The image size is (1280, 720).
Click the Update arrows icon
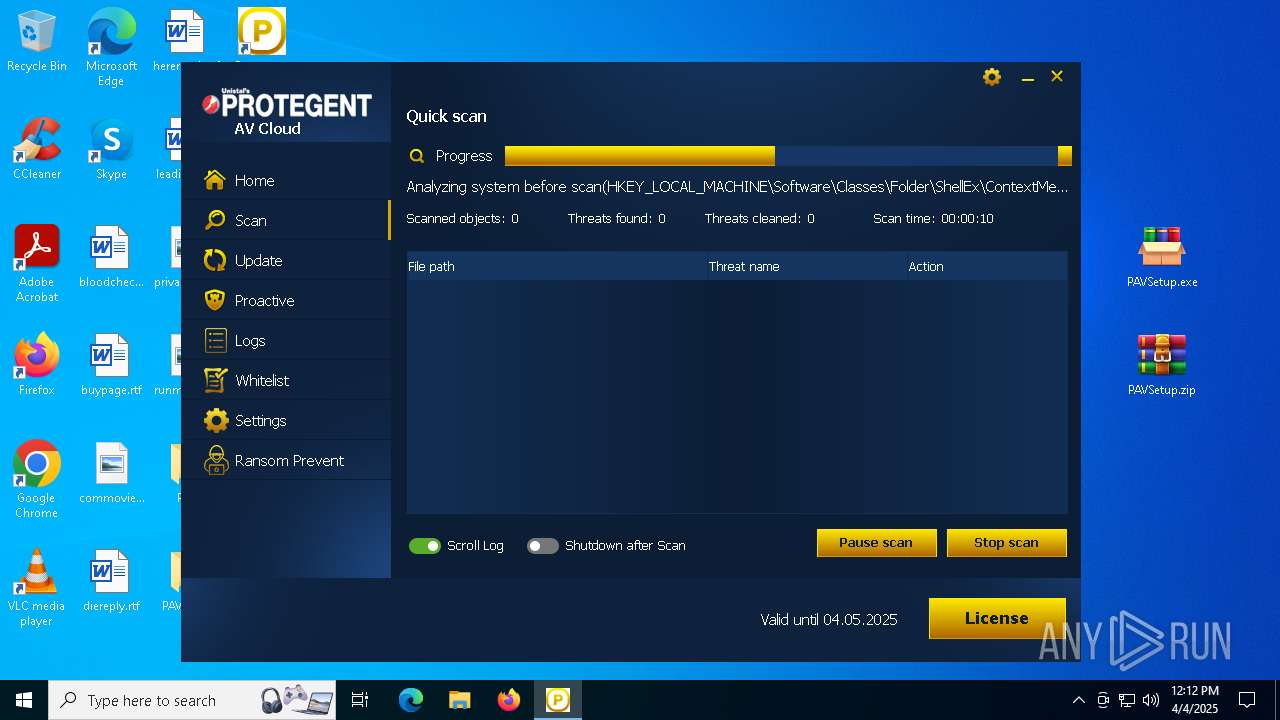215,260
